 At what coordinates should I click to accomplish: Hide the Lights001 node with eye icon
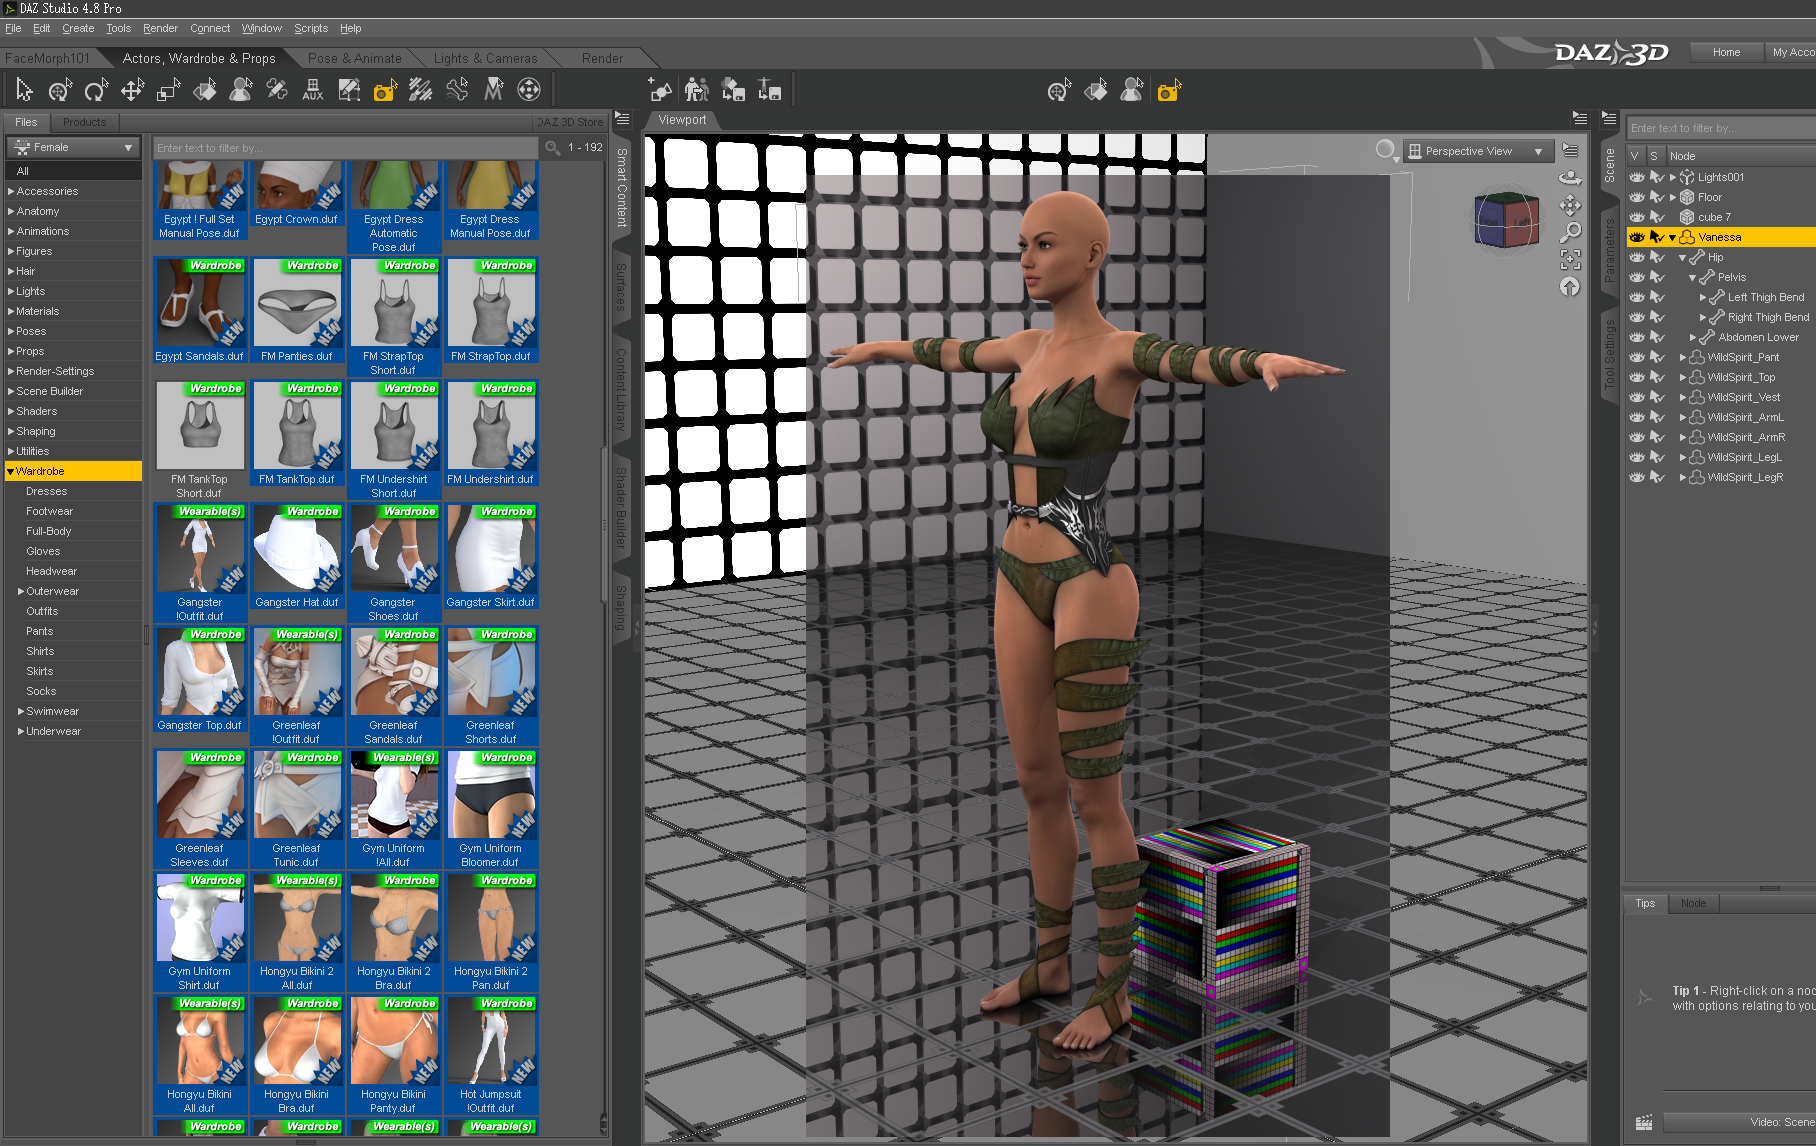[x=1636, y=177]
